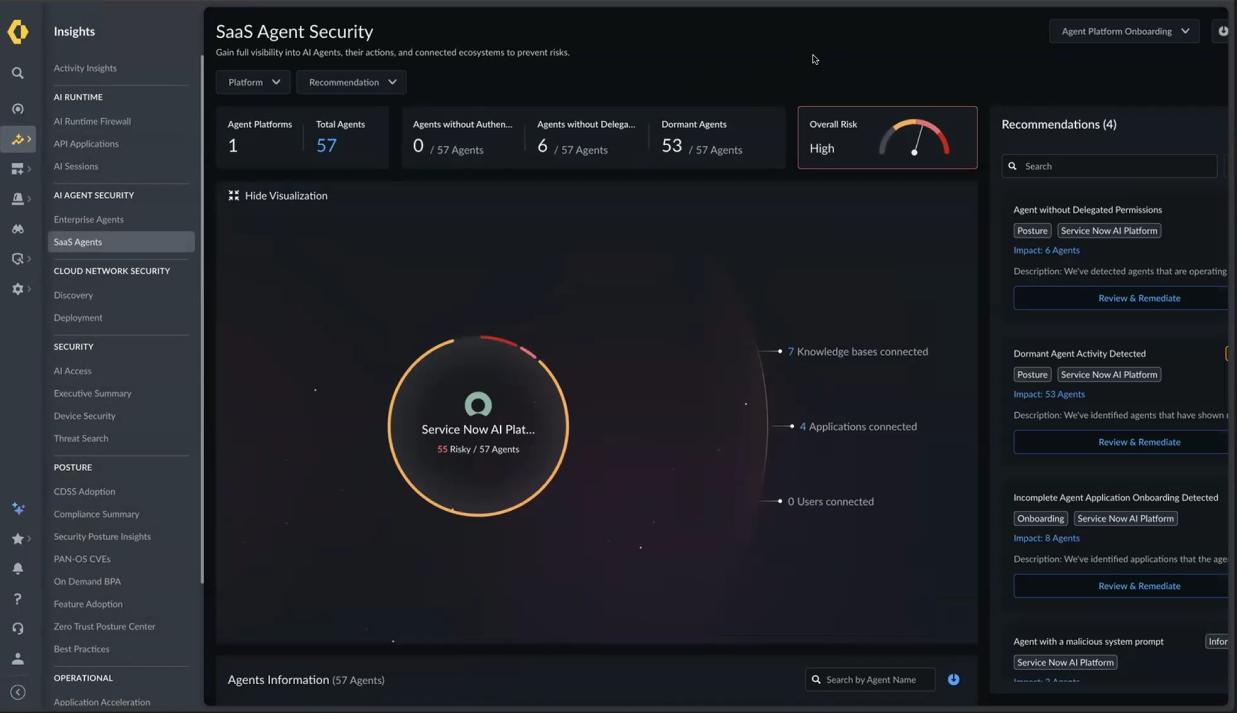Open AI Sessions page
The height and width of the screenshot is (713, 1237).
(76, 166)
